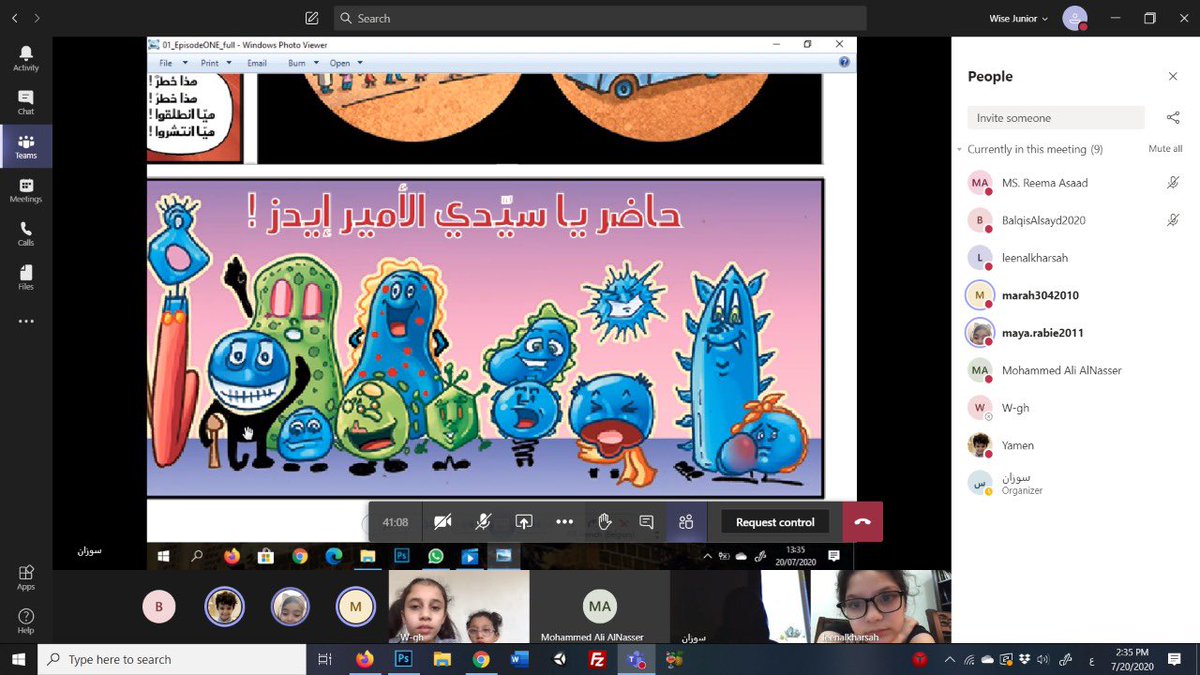This screenshot has height=675, width=1200.
Task: Click the Teams Search box
Action: [x=600, y=18]
